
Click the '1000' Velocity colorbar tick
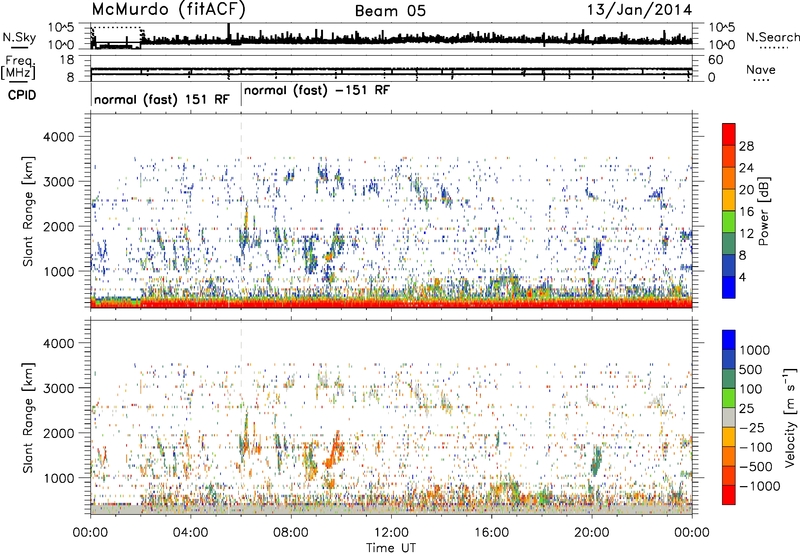coord(755,350)
